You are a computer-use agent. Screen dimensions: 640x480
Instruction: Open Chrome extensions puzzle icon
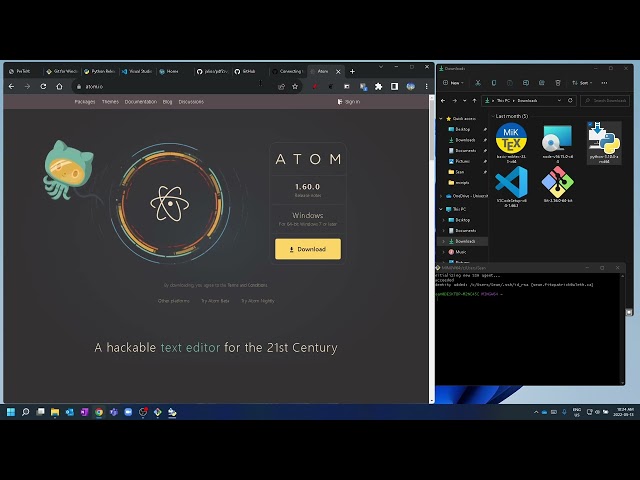378,87
